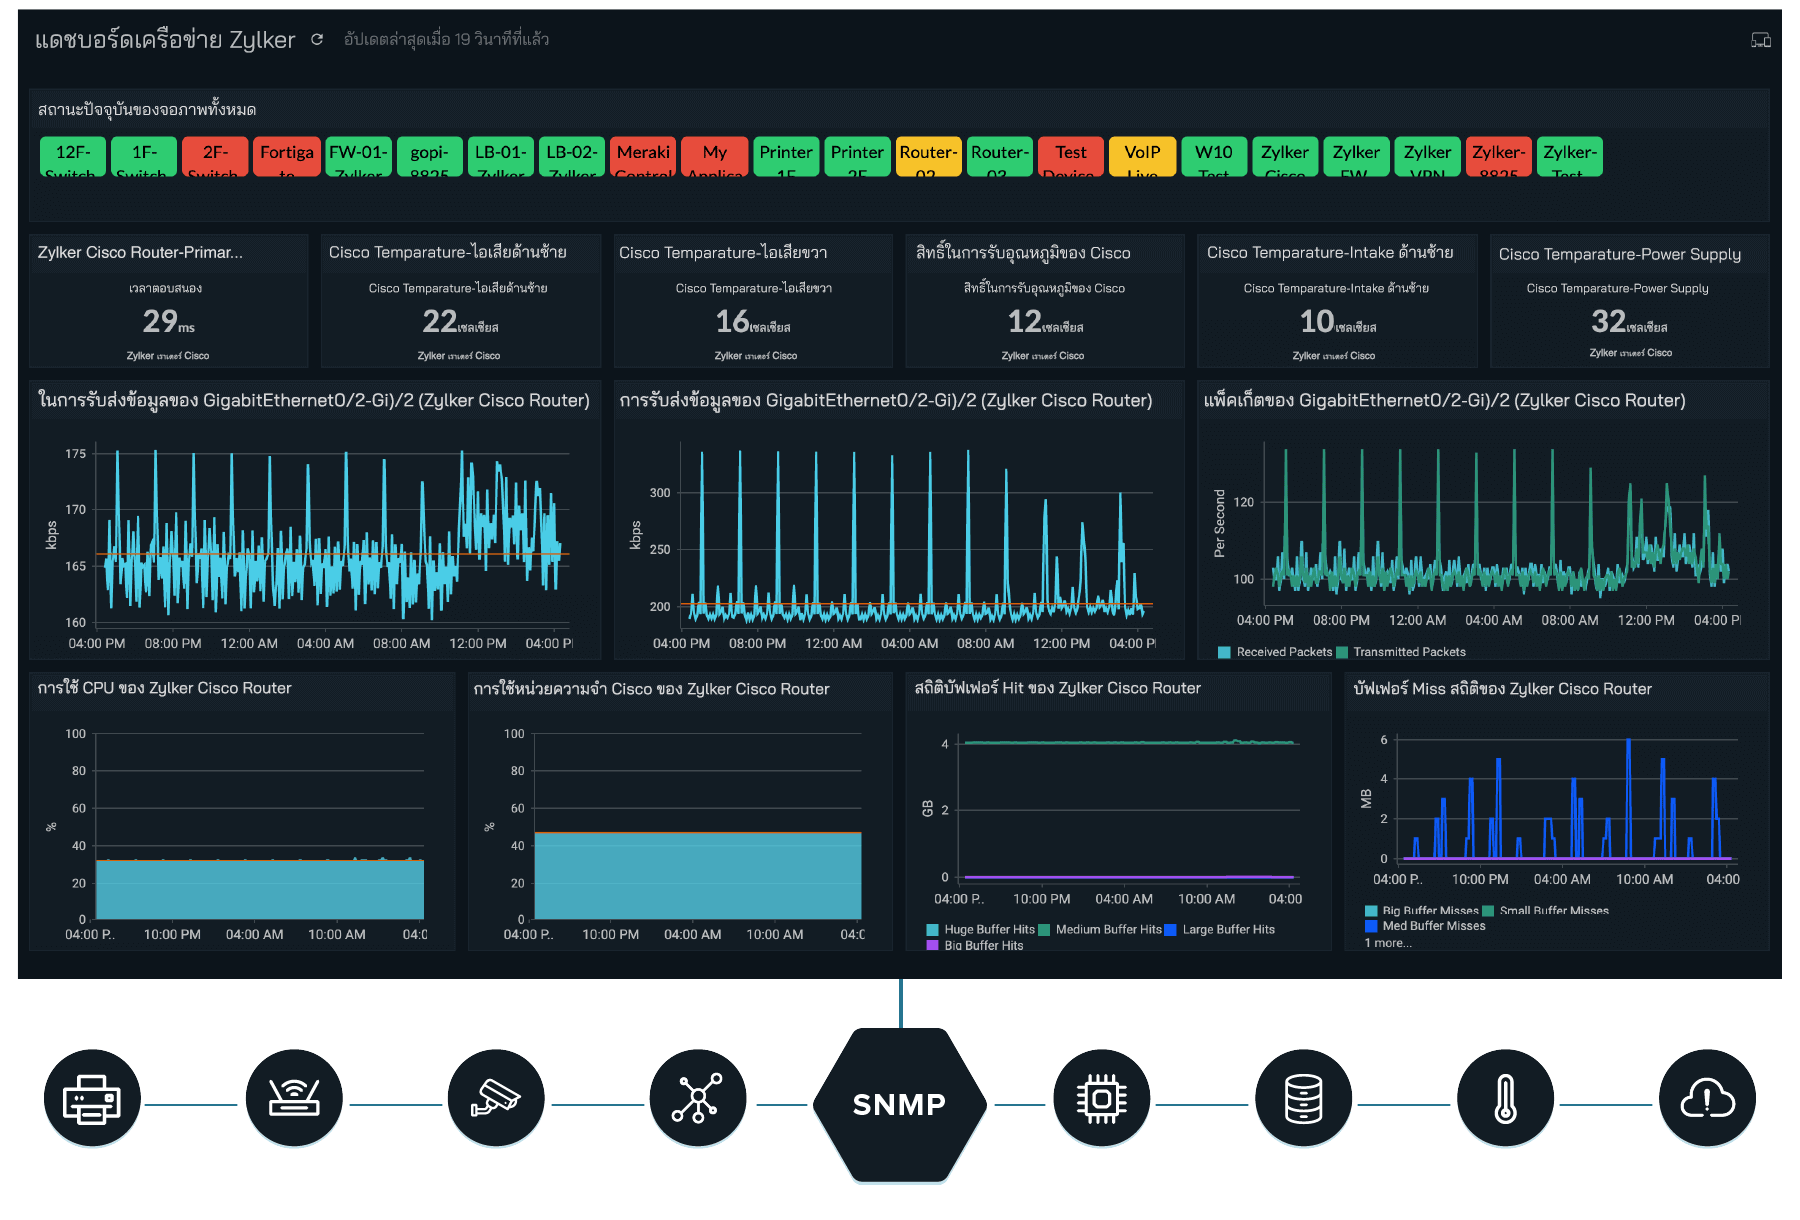This screenshot has width=1800, height=1220.
Task: Click the VoIP Live status tile
Action: click(x=1142, y=157)
